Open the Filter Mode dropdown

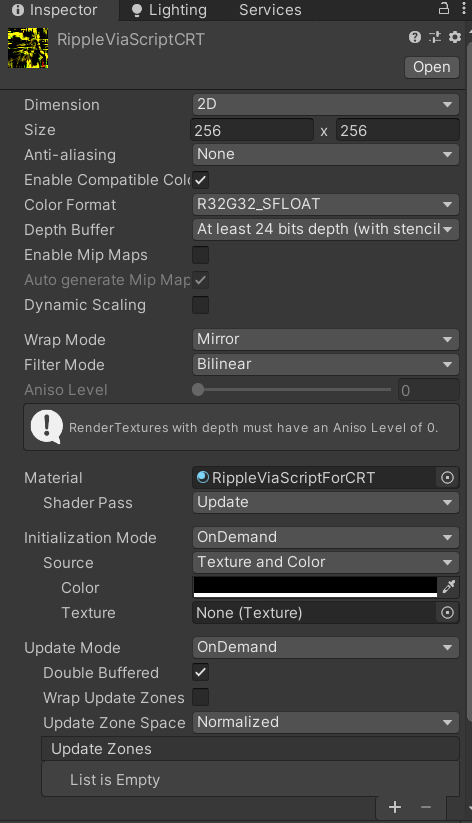click(x=326, y=364)
